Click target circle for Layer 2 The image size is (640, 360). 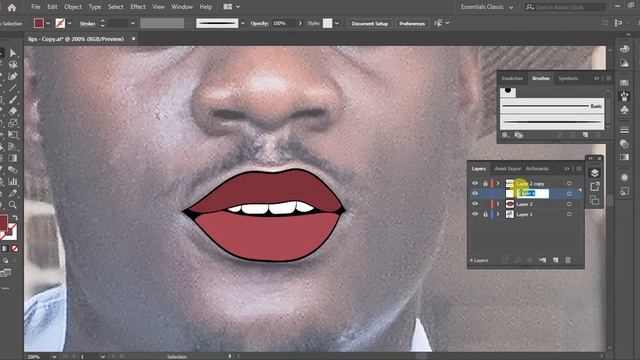coord(569,204)
